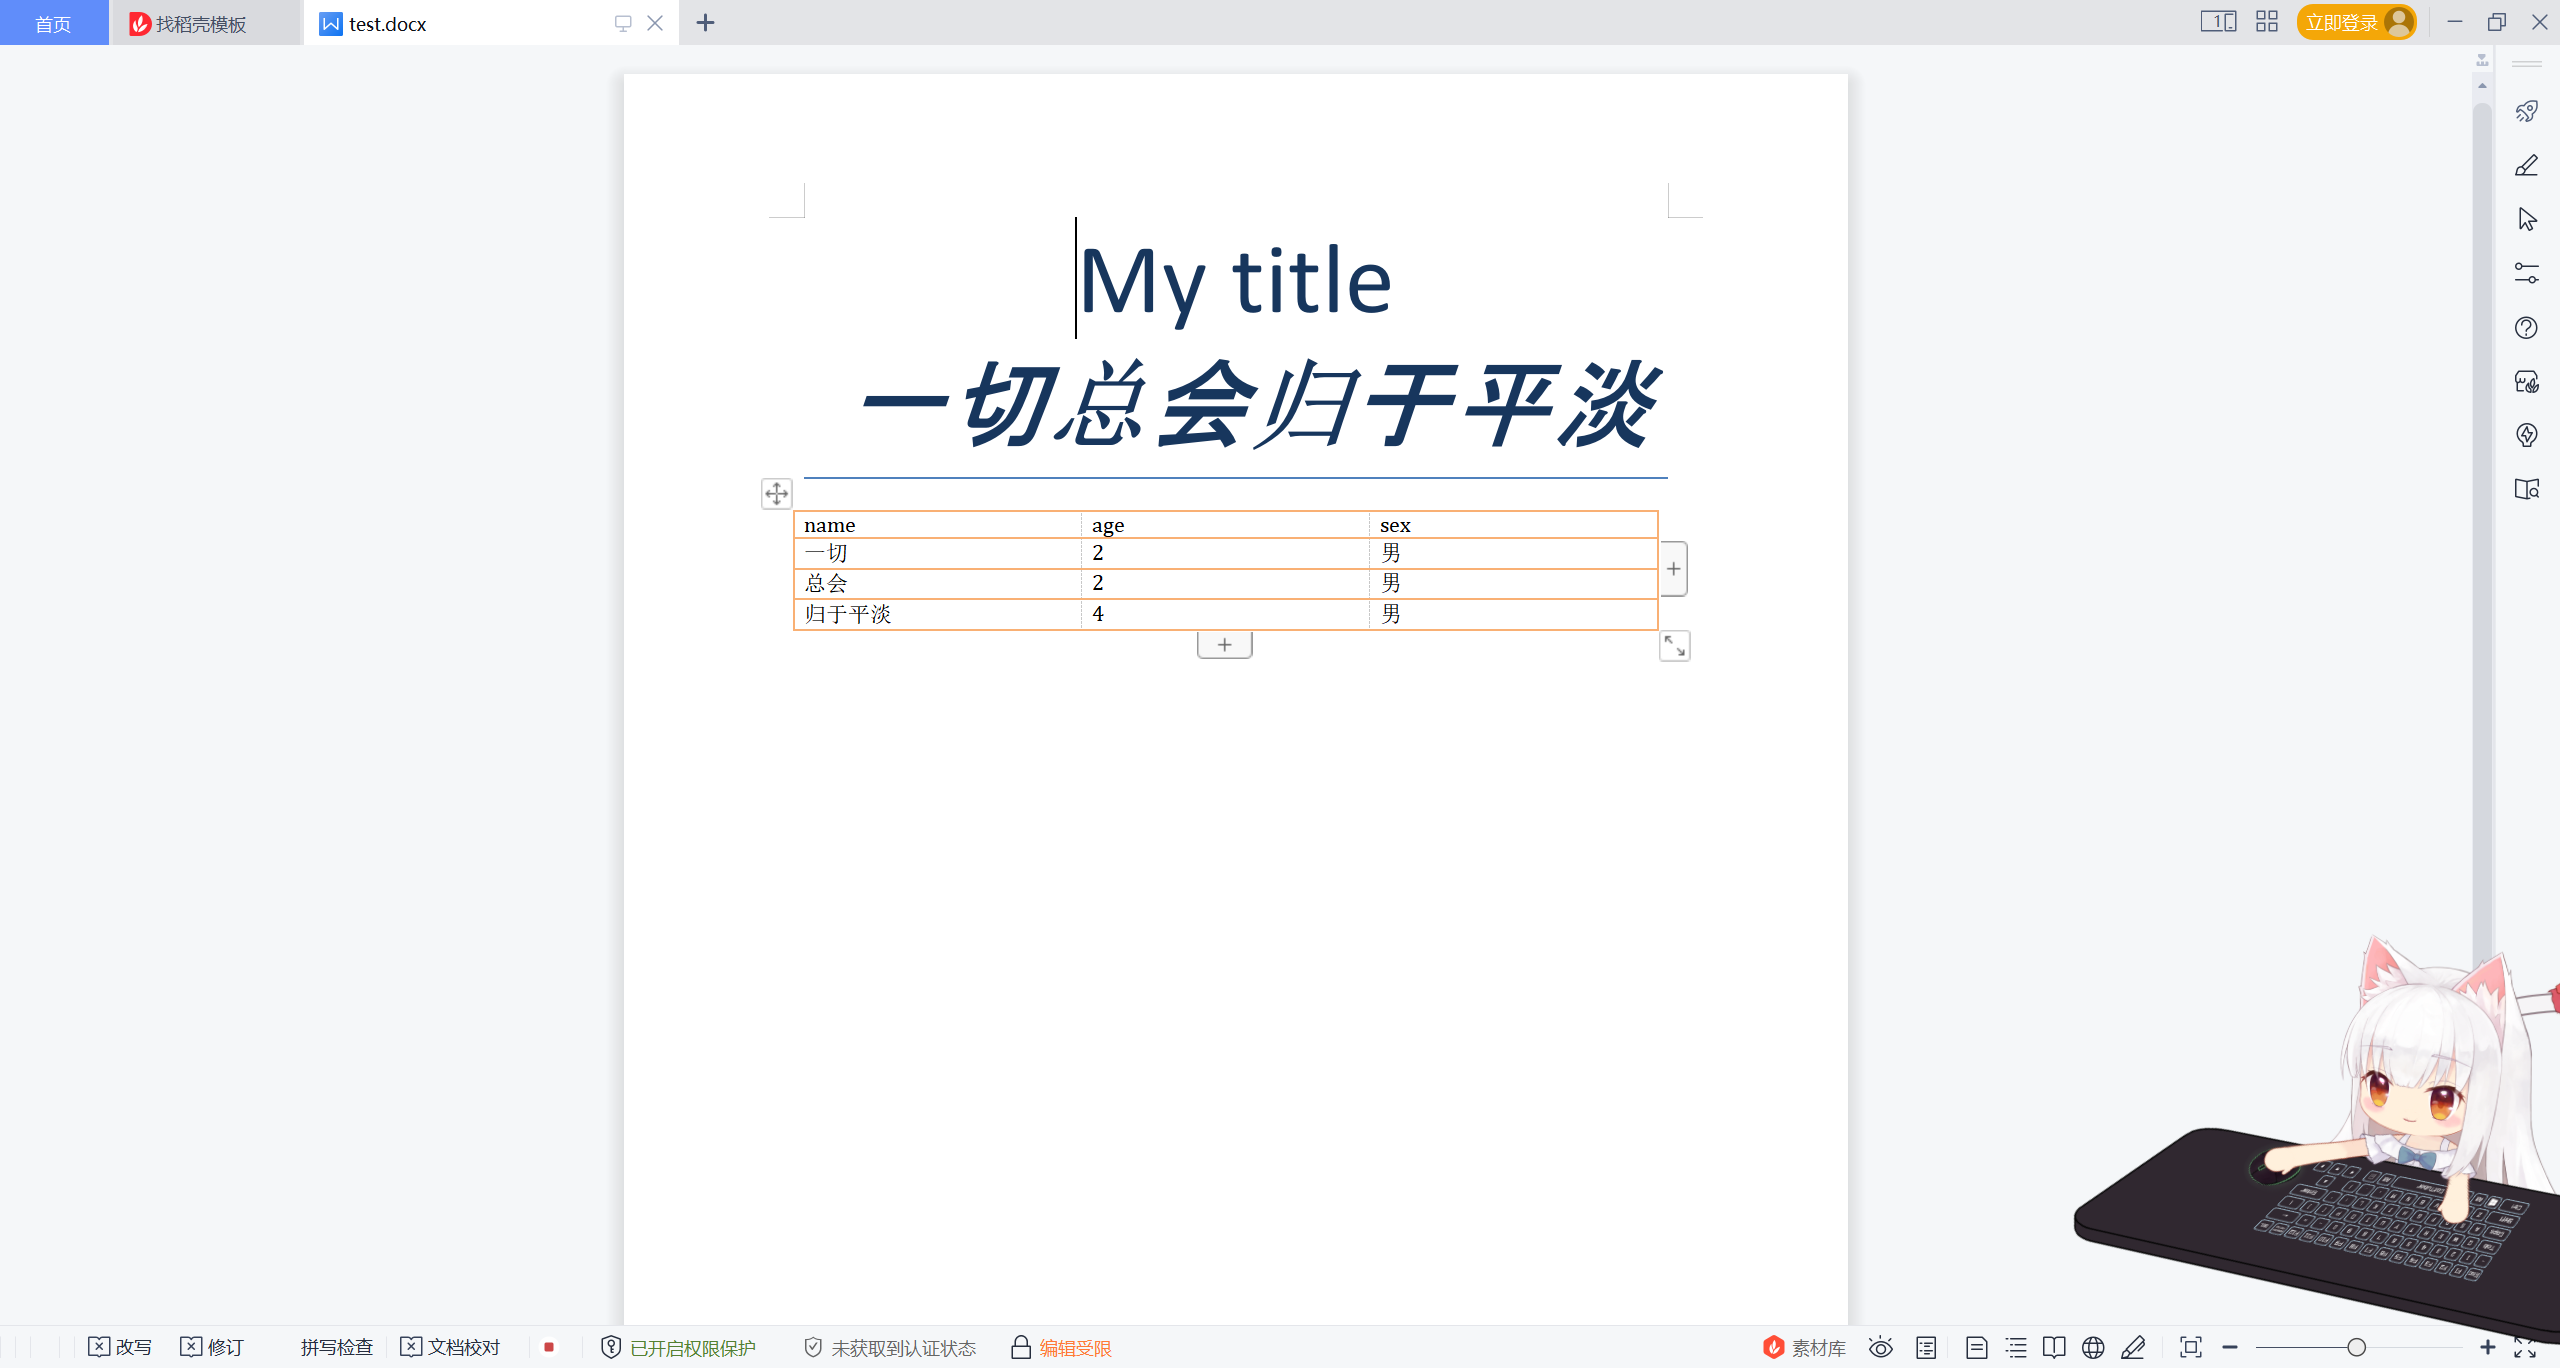Toggle 文档校对 document proofing

(x=450, y=1348)
